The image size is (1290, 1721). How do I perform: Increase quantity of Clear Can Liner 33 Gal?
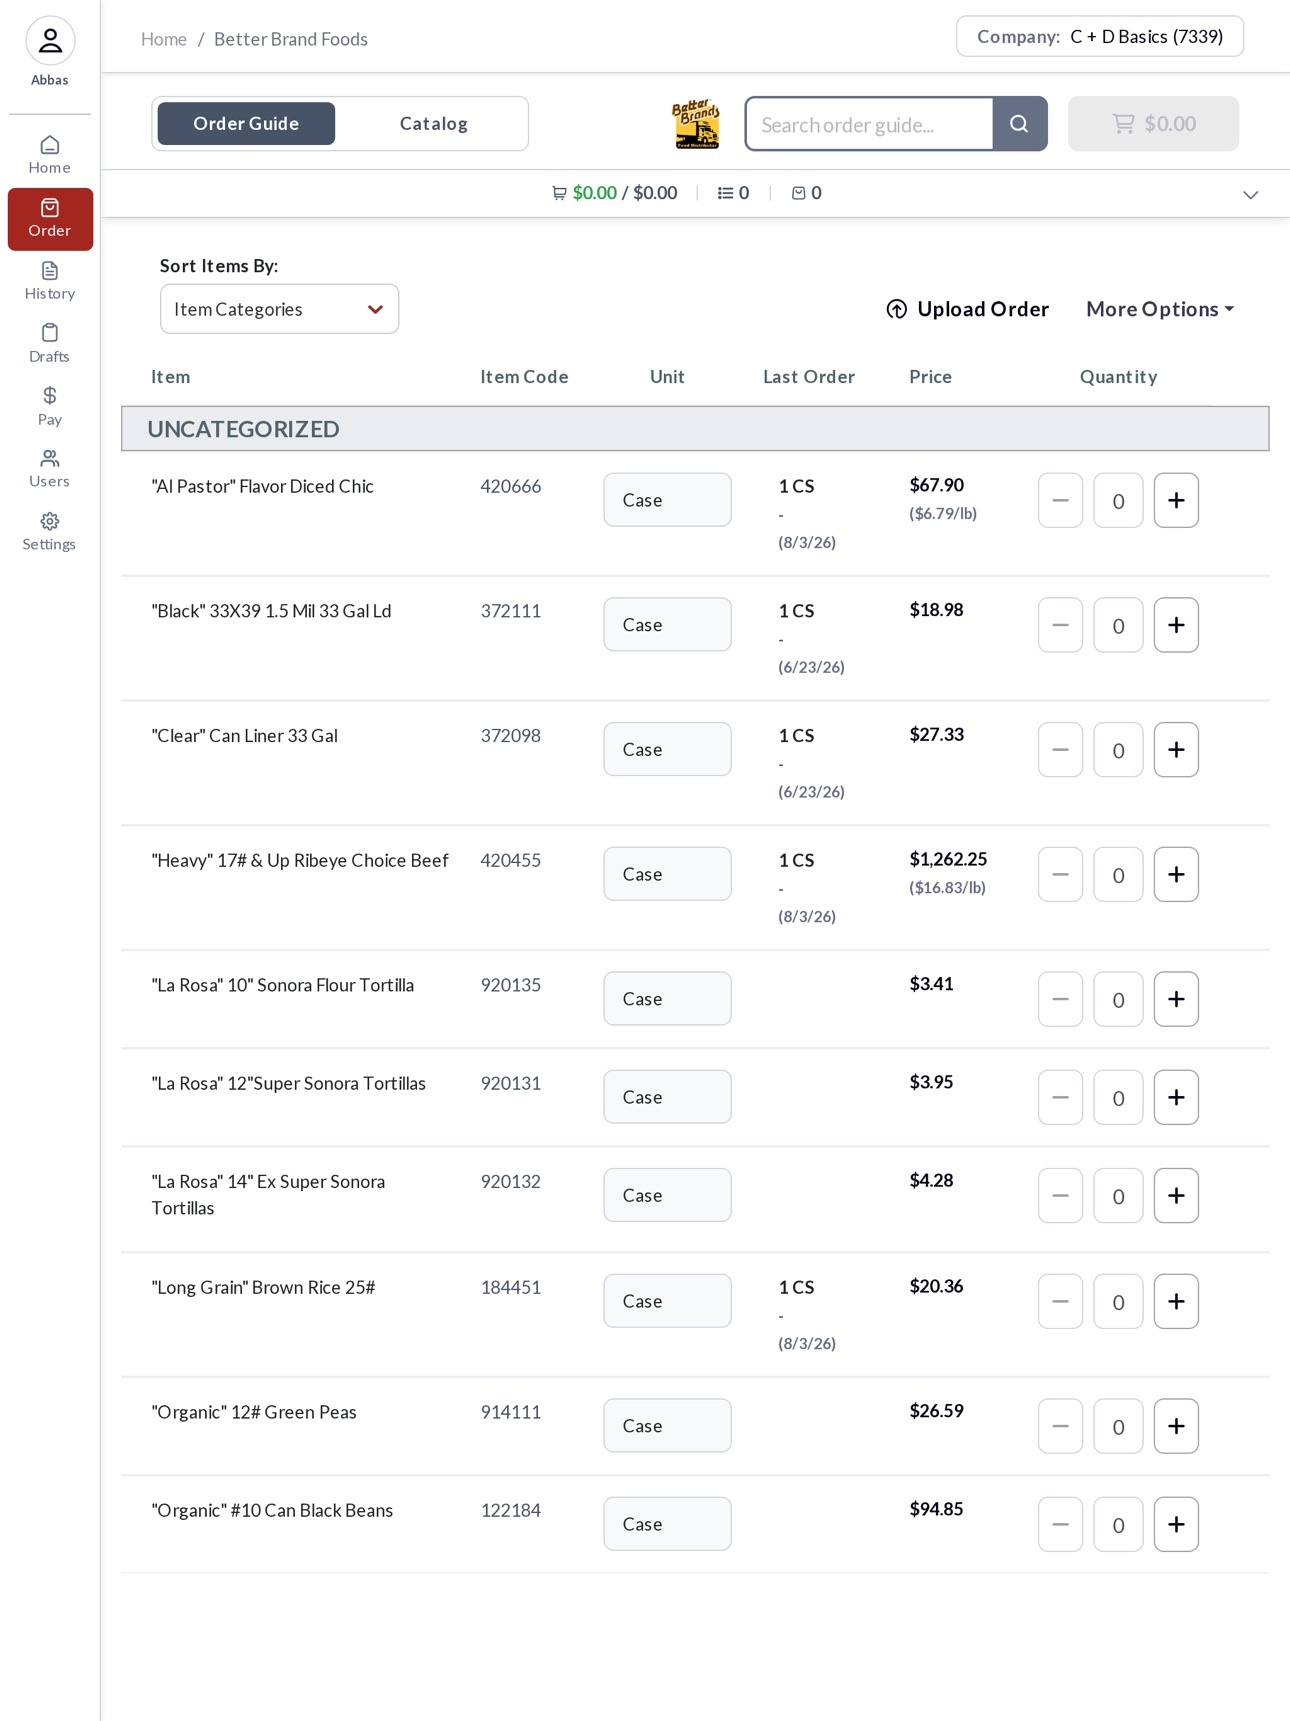tap(1176, 750)
